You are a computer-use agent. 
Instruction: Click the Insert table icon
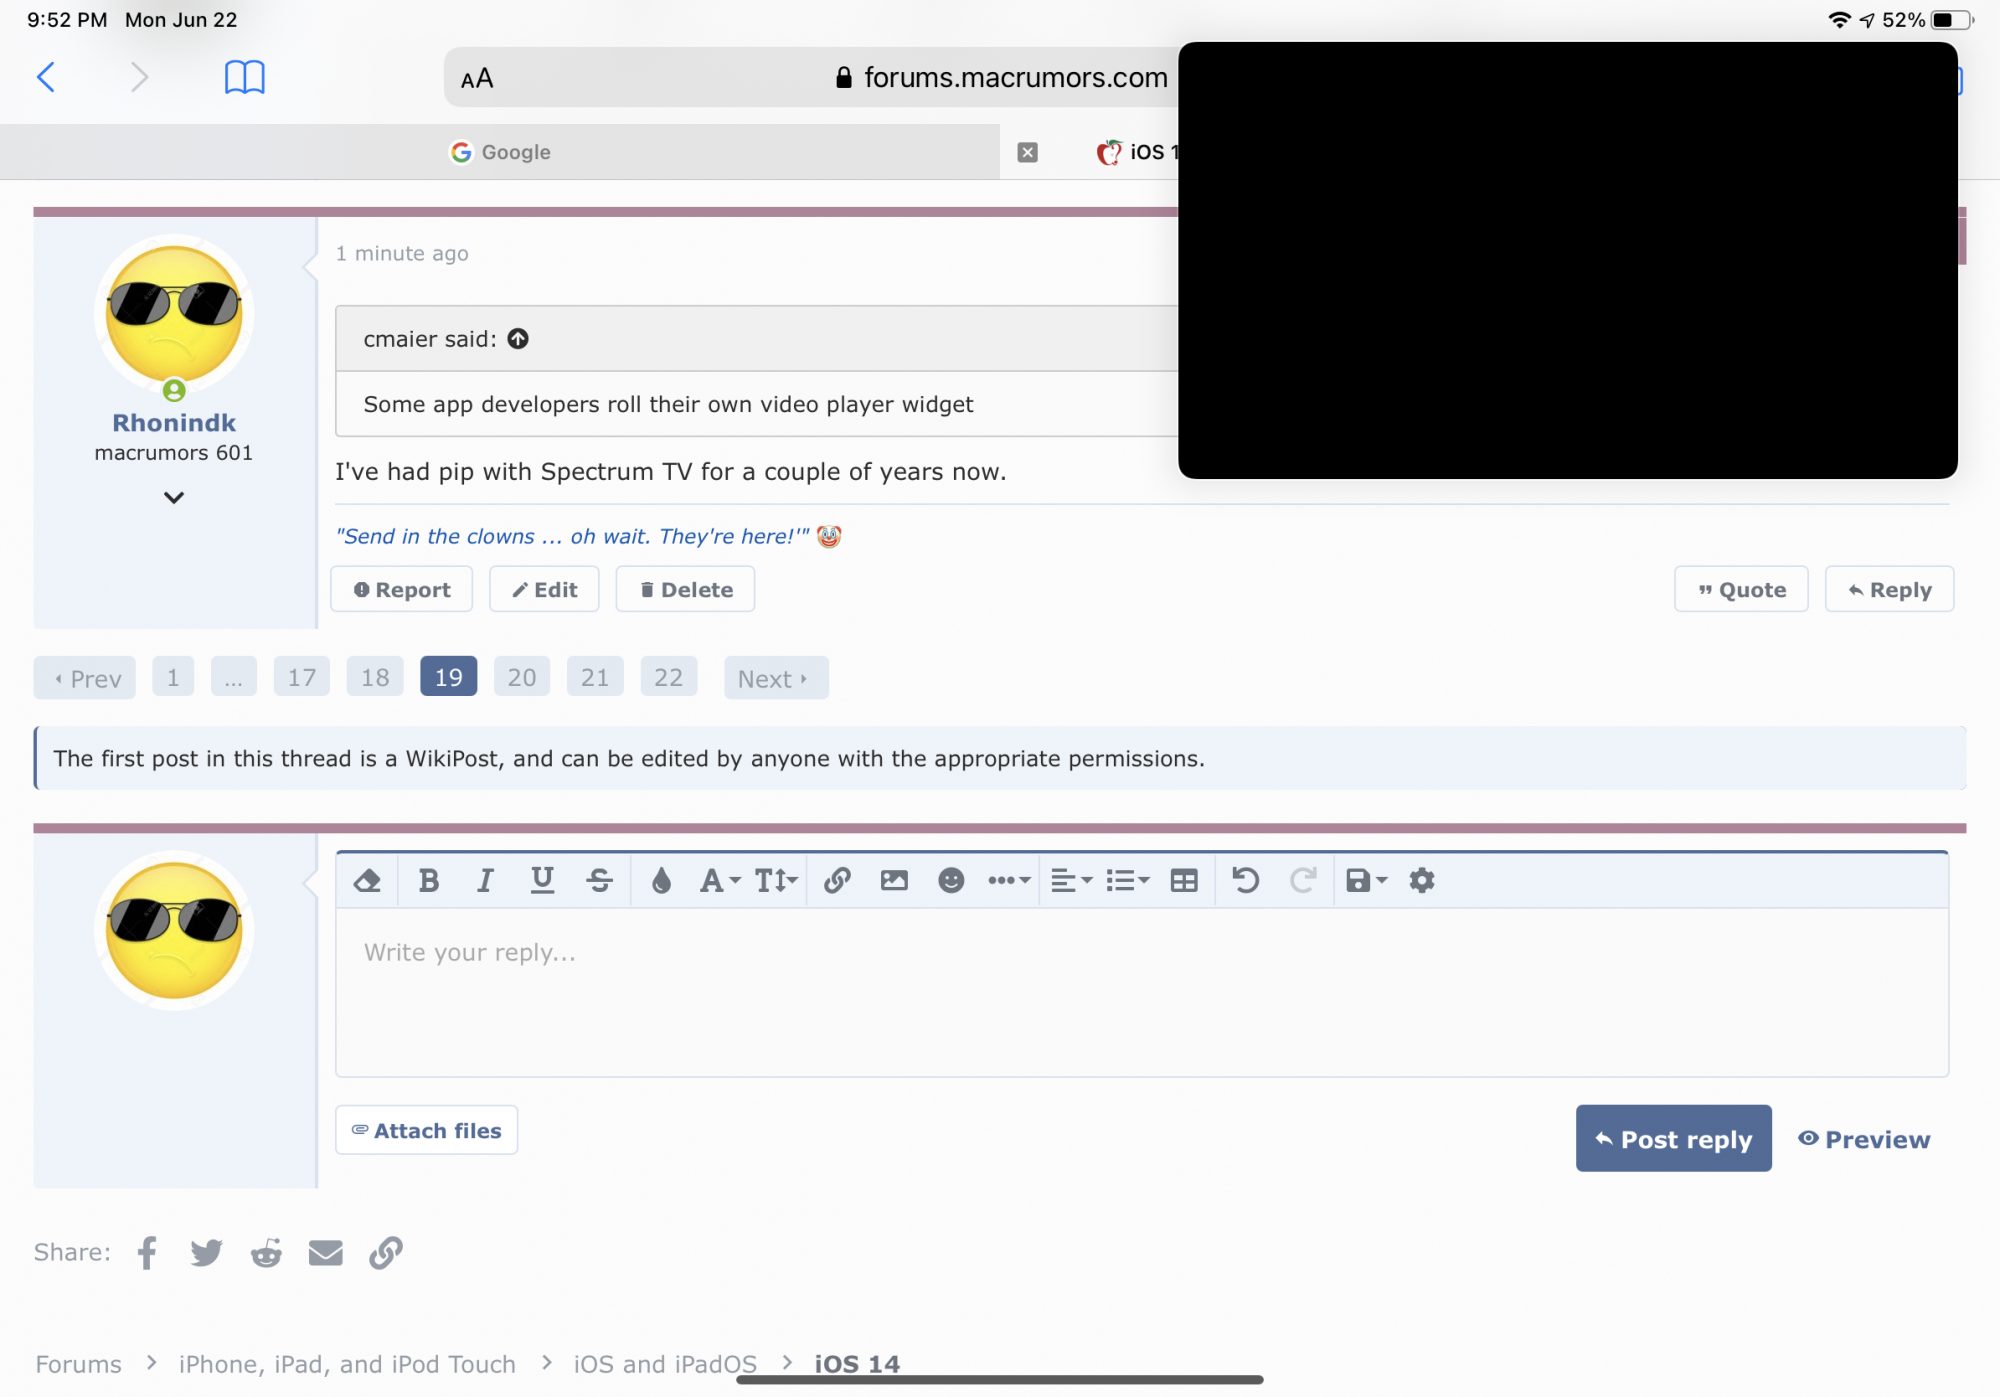pos(1184,880)
